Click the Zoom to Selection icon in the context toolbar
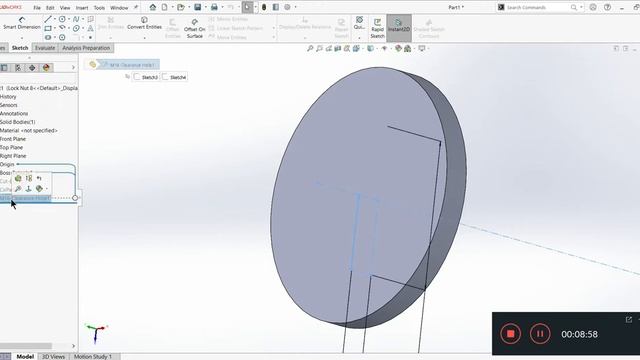Screen dimensions: 640x360 click(18, 189)
